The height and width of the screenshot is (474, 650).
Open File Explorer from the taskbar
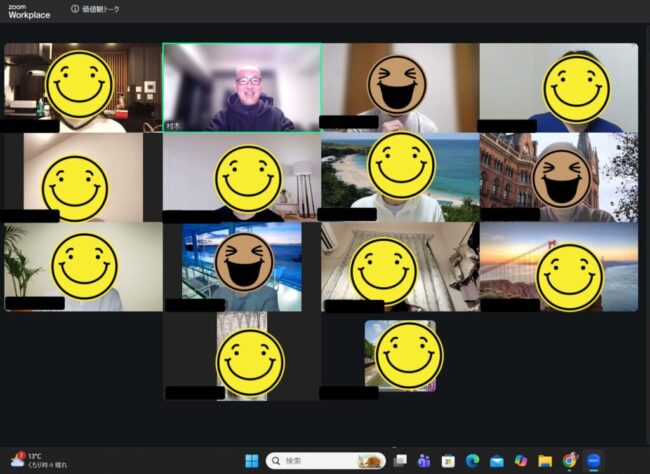(x=545, y=460)
